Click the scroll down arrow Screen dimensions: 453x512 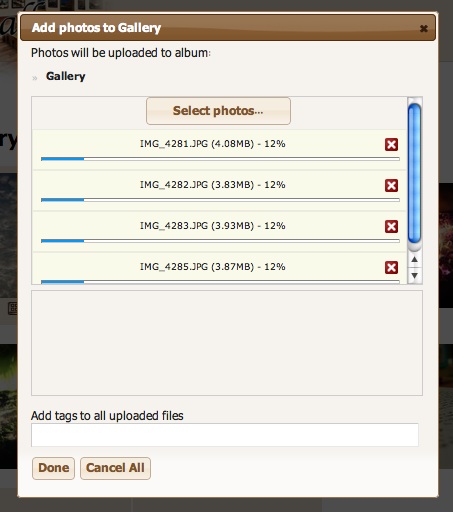click(x=414, y=276)
